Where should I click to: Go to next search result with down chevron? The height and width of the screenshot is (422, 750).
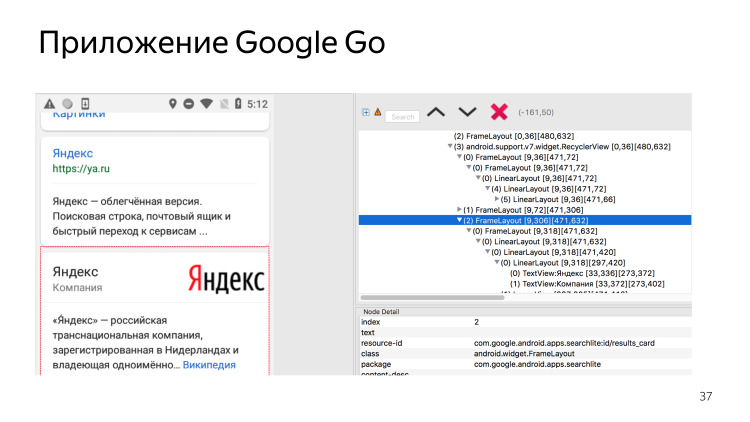467,112
